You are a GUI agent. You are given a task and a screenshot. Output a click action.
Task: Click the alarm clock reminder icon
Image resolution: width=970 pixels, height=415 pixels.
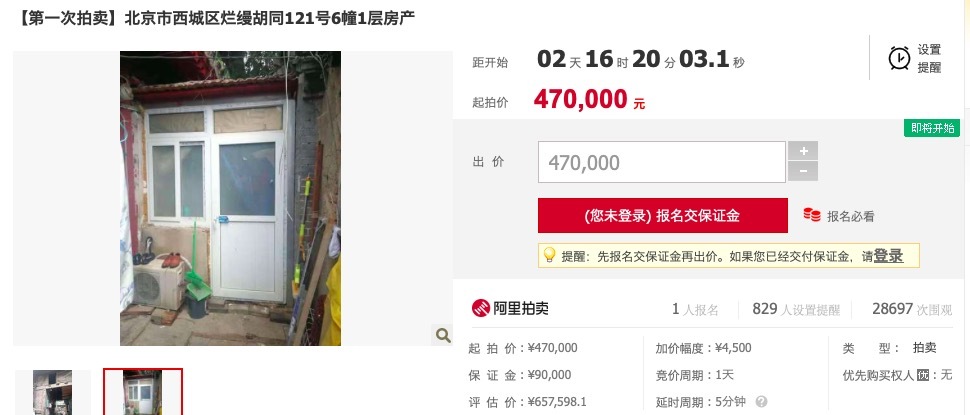point(899,58)
